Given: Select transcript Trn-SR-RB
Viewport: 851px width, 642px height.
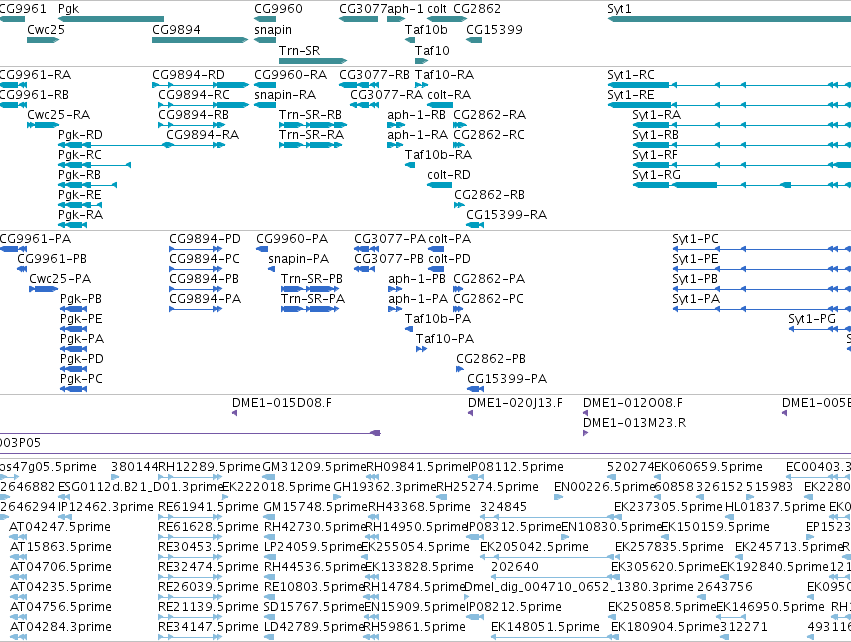Looking at the screenshot, I should 313,125.
